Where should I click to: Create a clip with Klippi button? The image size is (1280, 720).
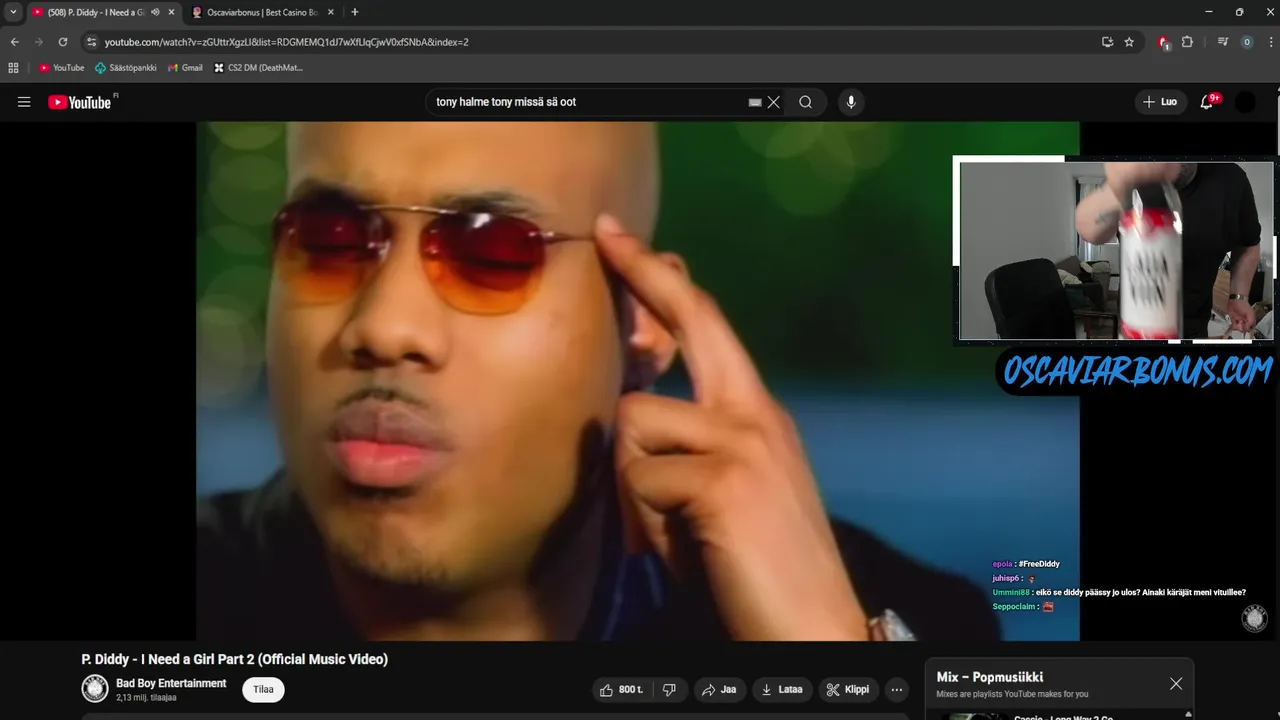(848, 689)
